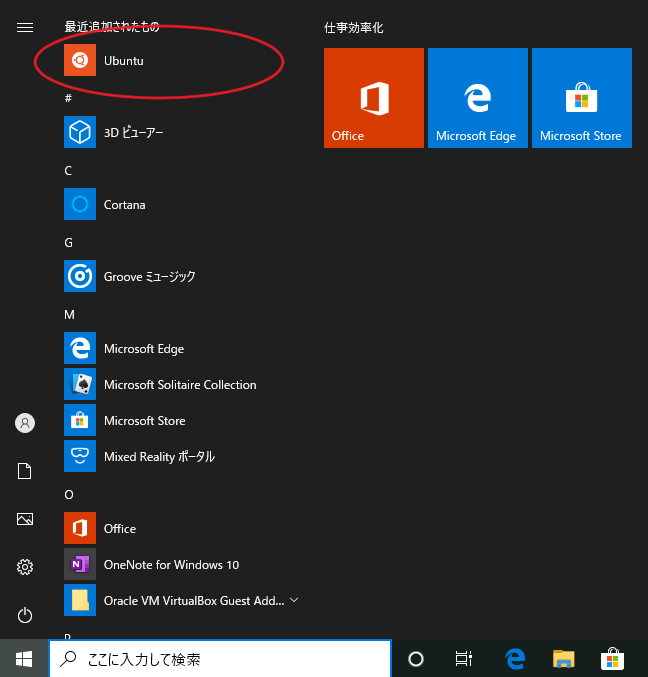Open Settings via the gear icon

25,567
